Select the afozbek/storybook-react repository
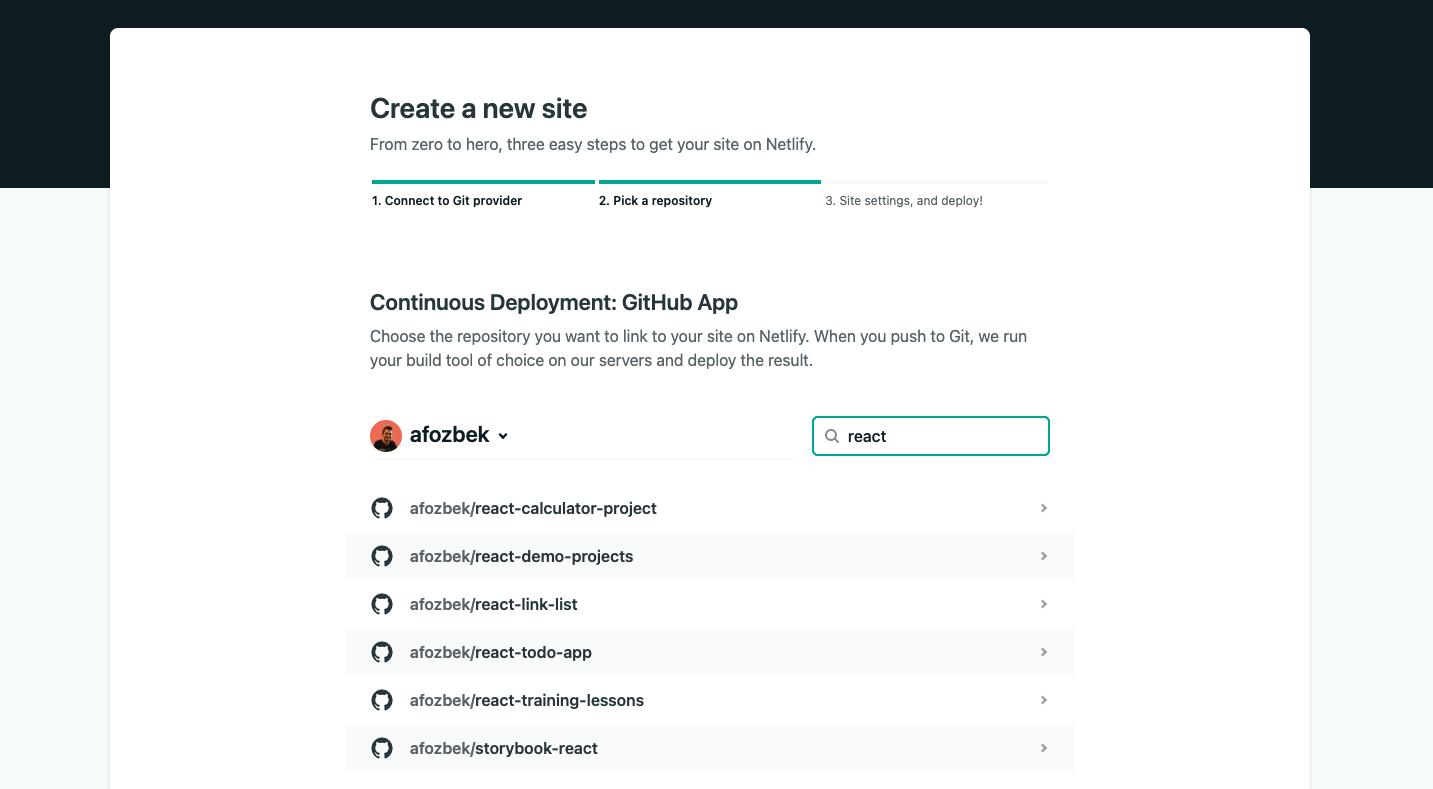 click(x=503, y=748)
